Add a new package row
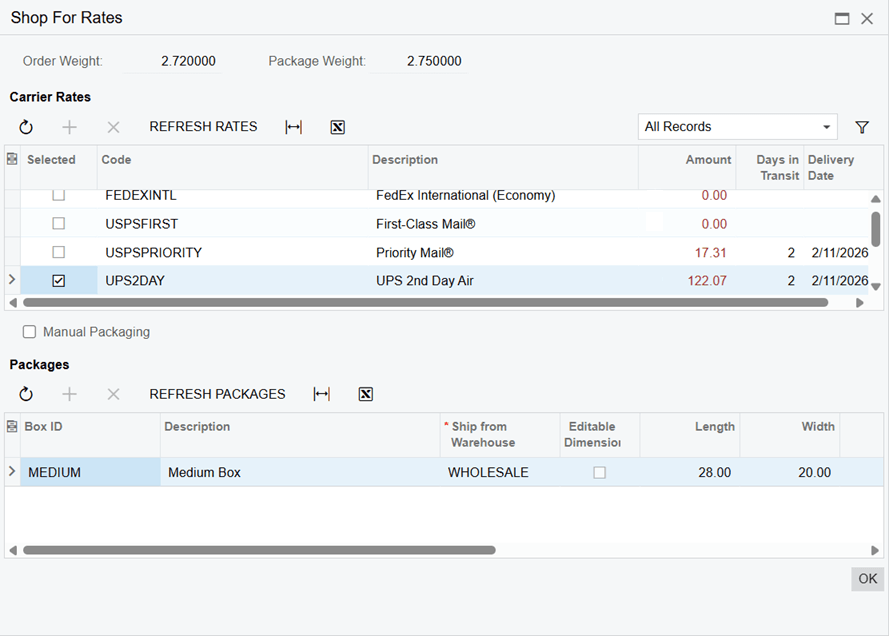The width and height of the screenshot is (889, 636). pos(70,394)
